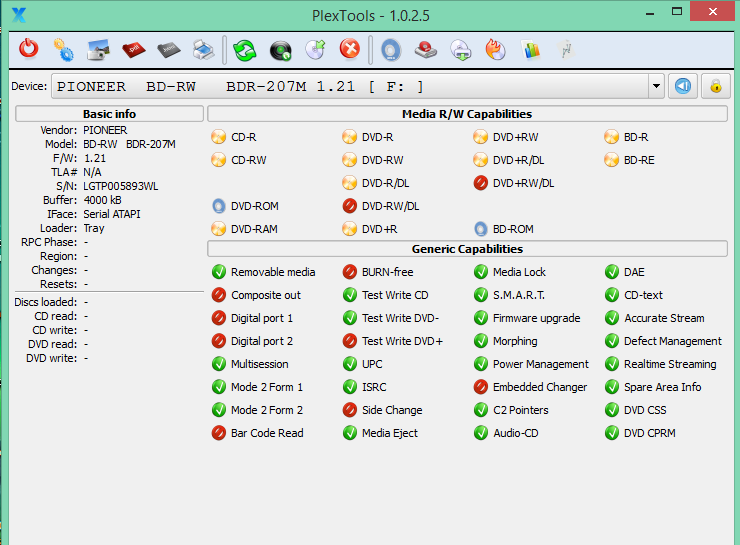Click the Composite out label
Image resolution: width=740 pixels, height=545 pixels.
coord(266,295)
